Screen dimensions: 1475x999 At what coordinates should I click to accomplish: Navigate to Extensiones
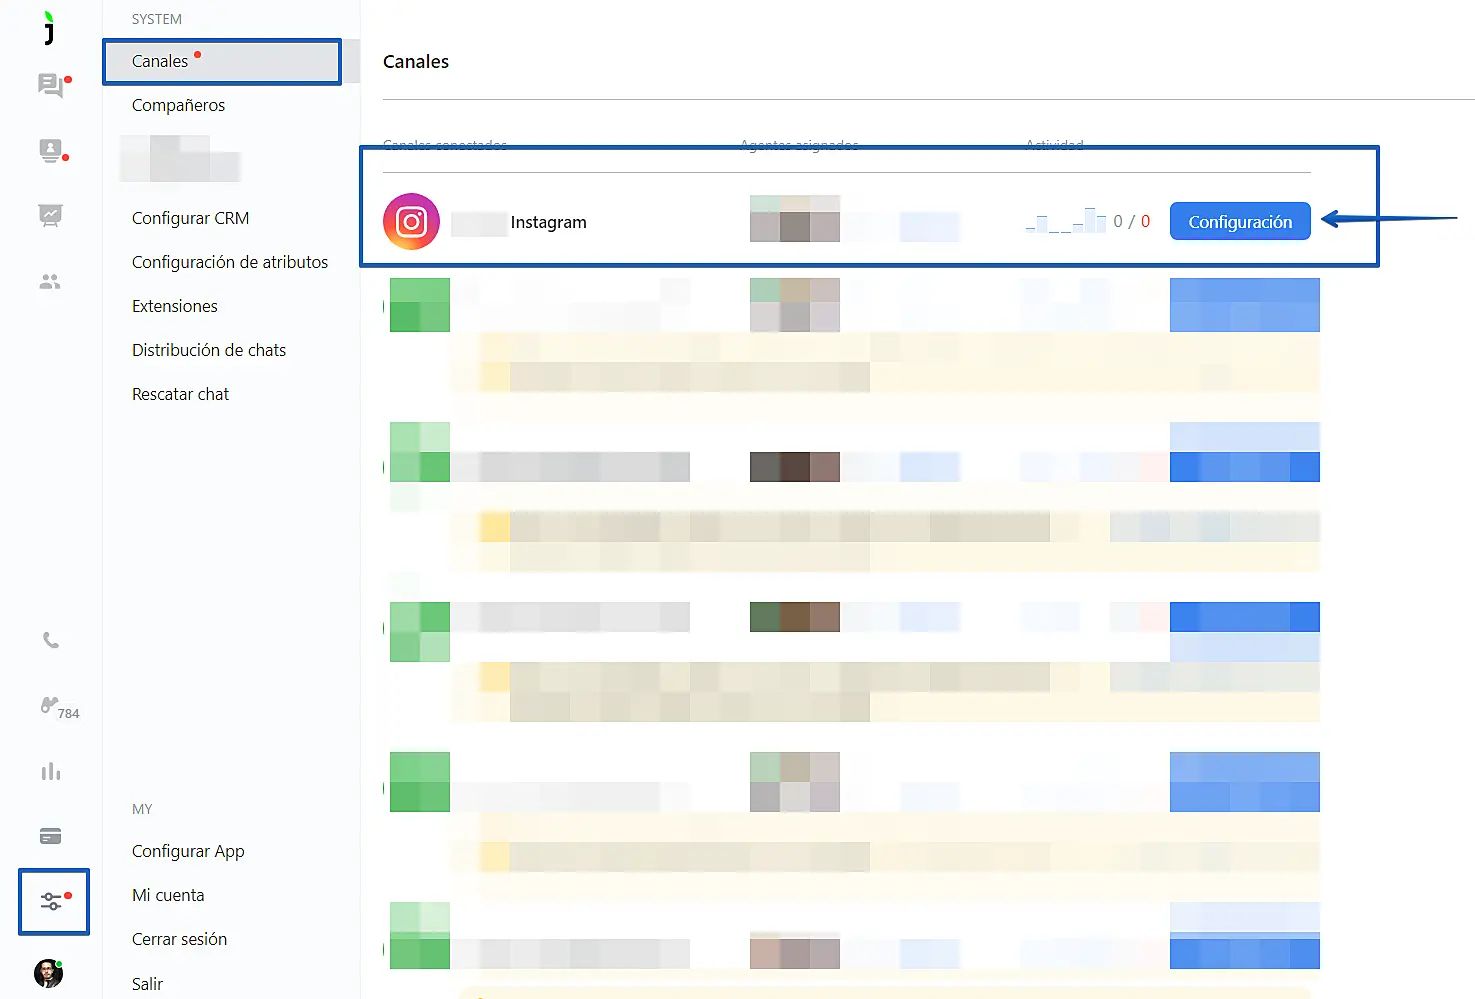click(x=175, y=306)
